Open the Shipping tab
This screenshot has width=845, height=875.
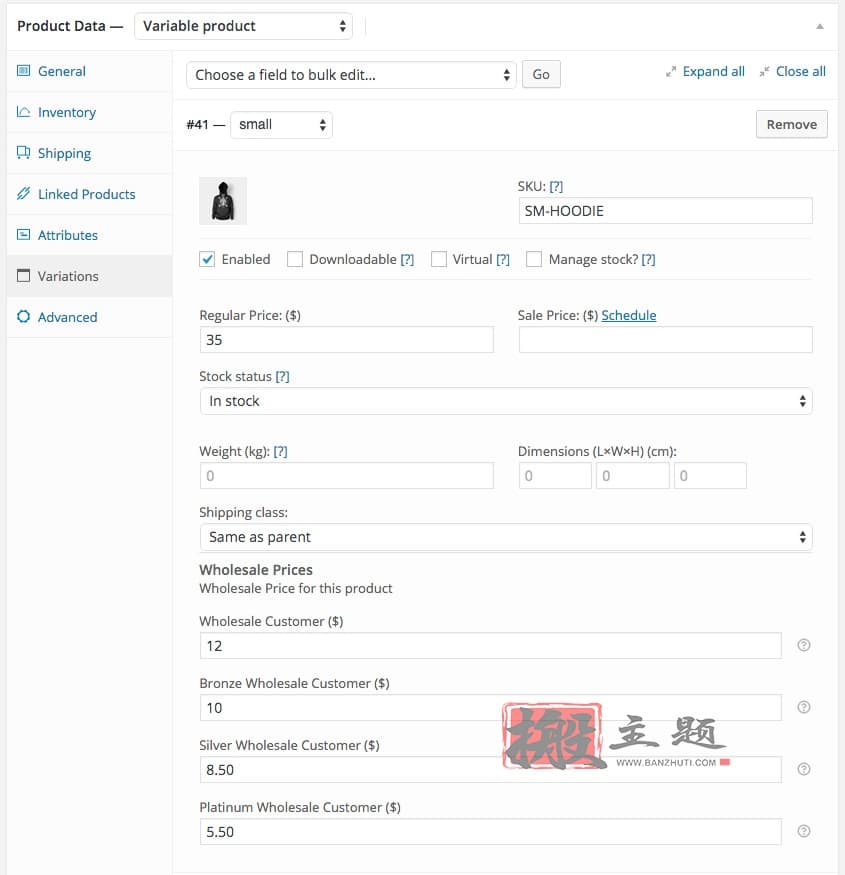(x=89, y=153)
